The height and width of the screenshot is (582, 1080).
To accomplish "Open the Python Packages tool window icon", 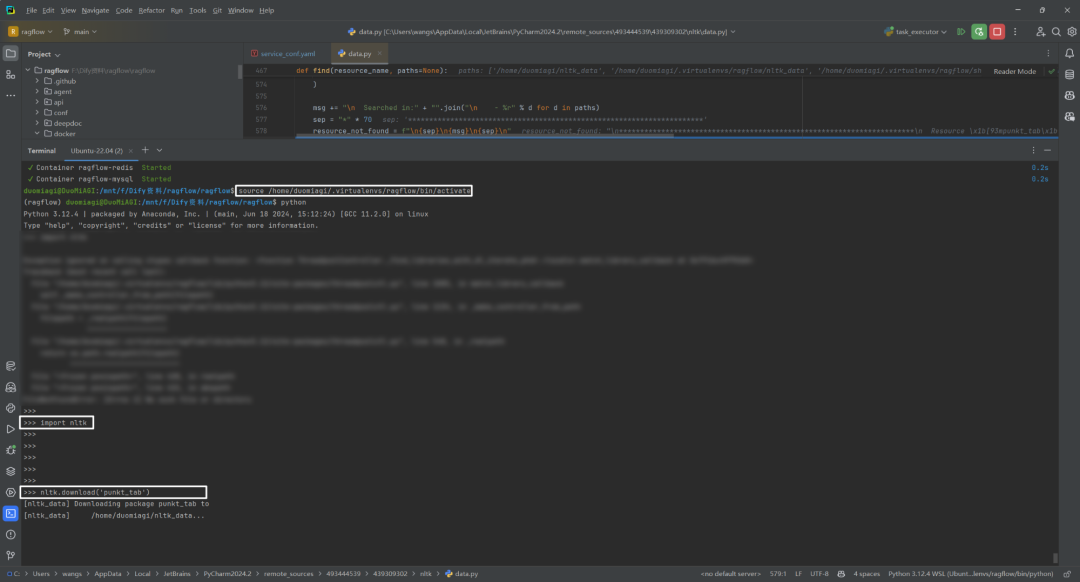I will coord(10,366).
